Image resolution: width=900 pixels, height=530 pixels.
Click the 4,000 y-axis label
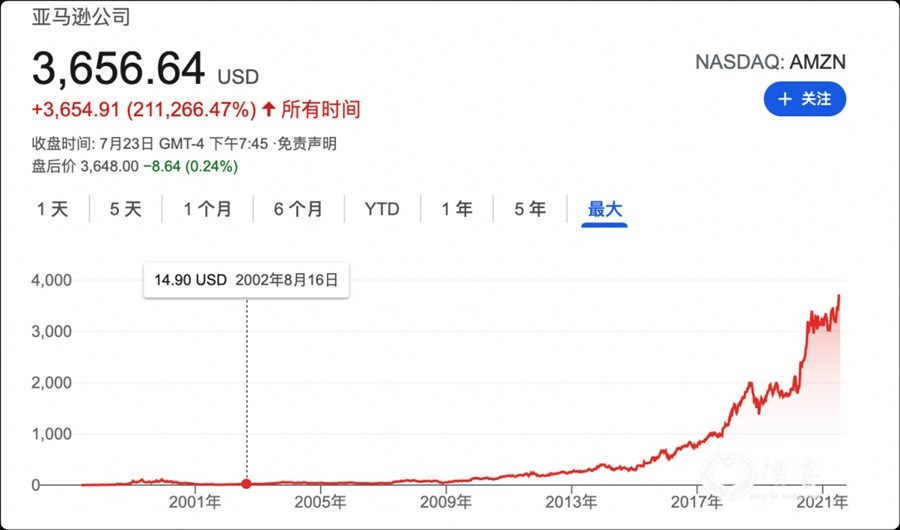[52, 280]
